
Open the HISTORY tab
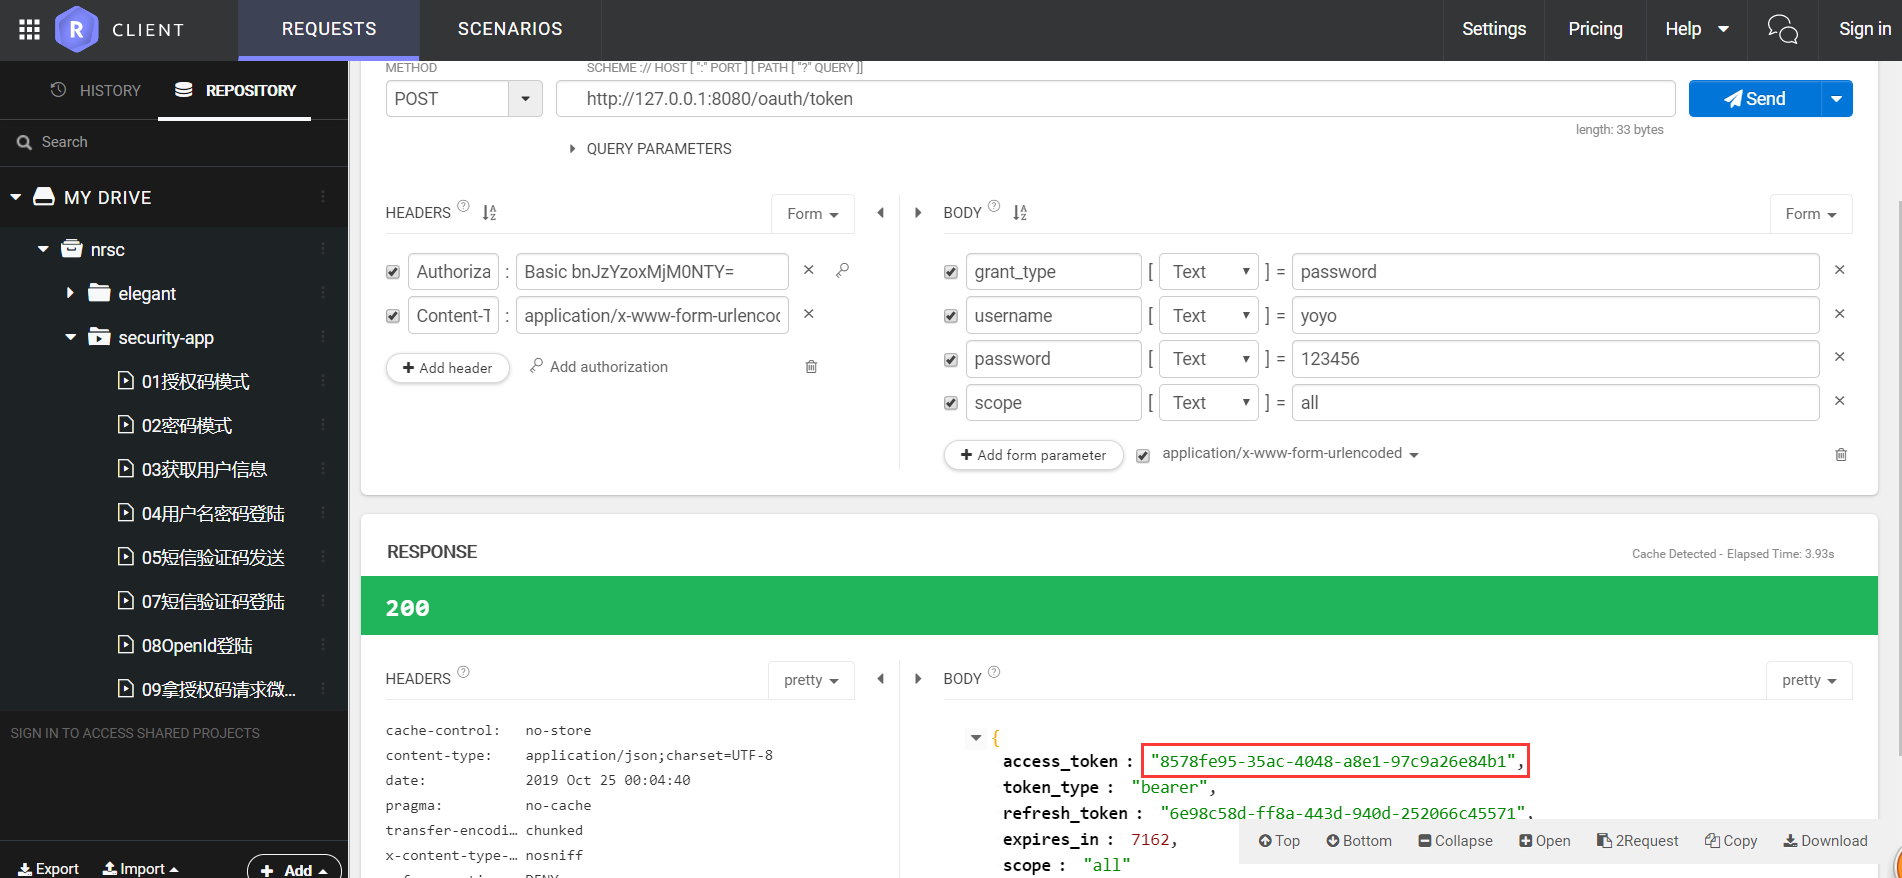96,90
